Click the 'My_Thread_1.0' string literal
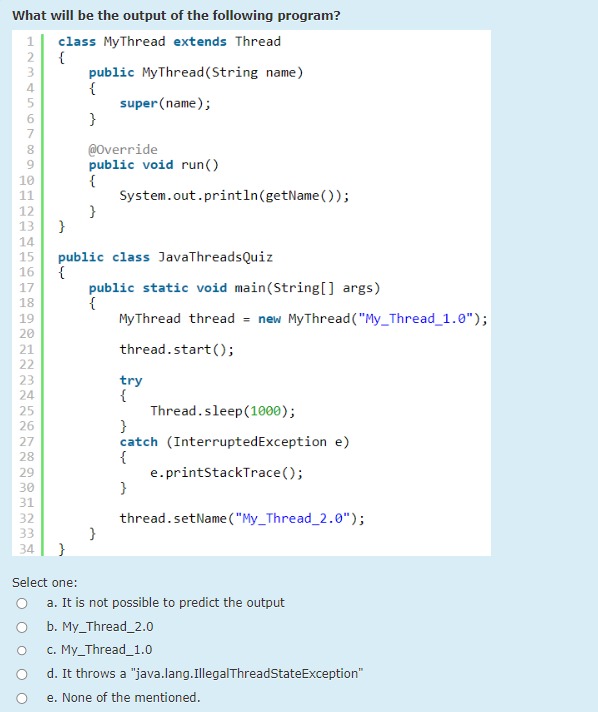The width and height of the screenshot is (598, 712). coord(416,319)
